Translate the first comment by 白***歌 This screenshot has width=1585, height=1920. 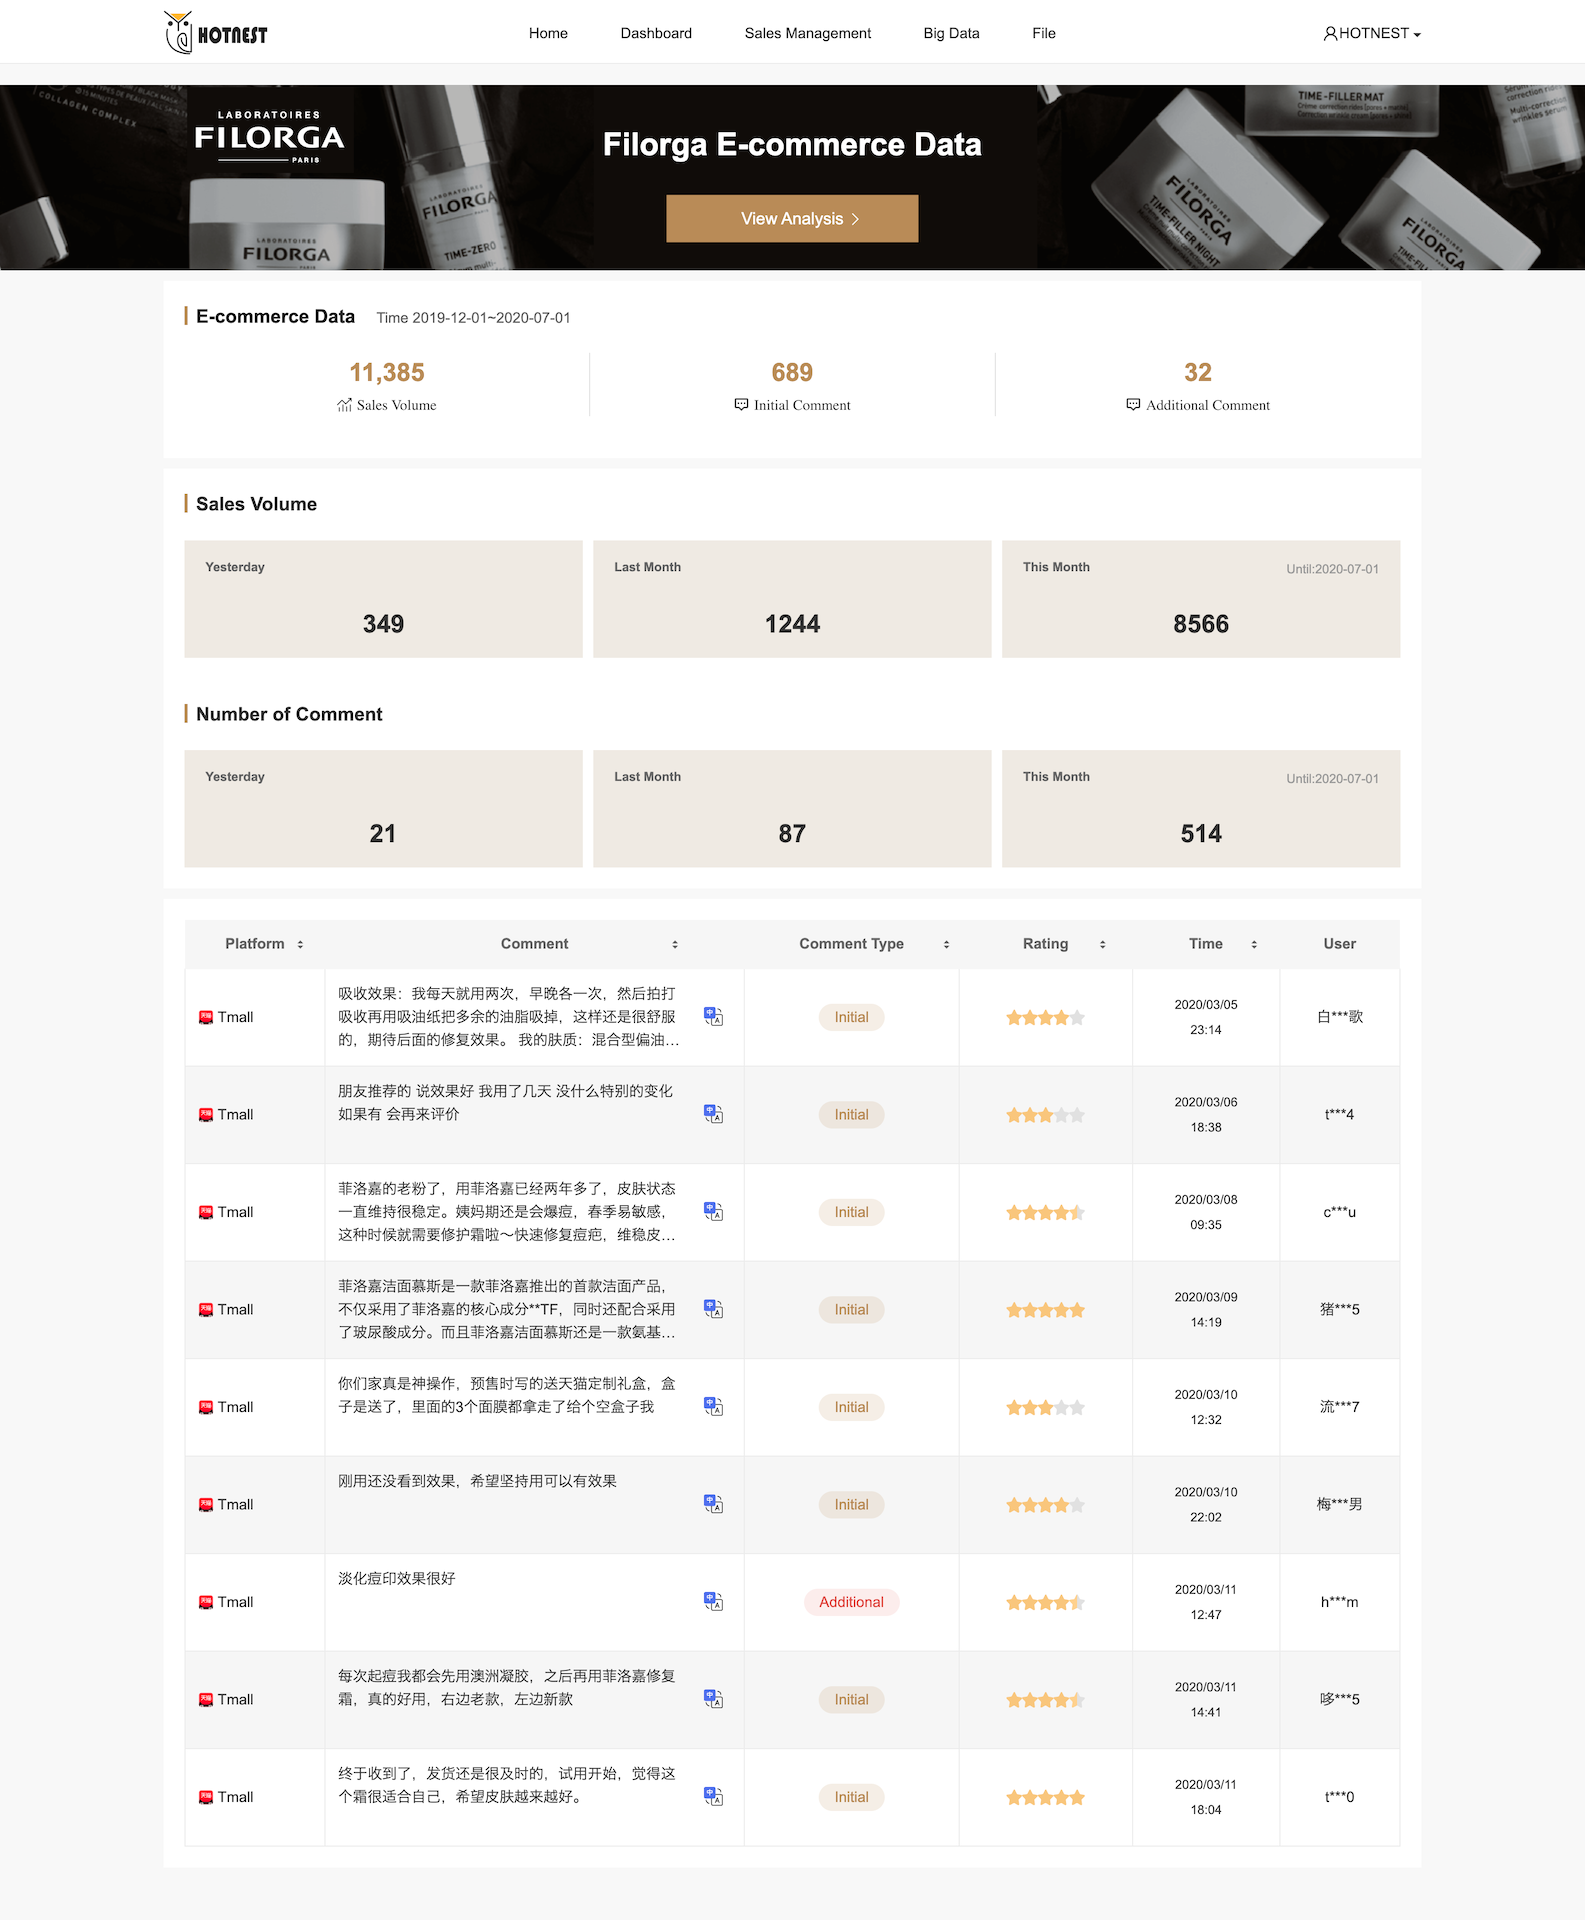coord(713,1017)
